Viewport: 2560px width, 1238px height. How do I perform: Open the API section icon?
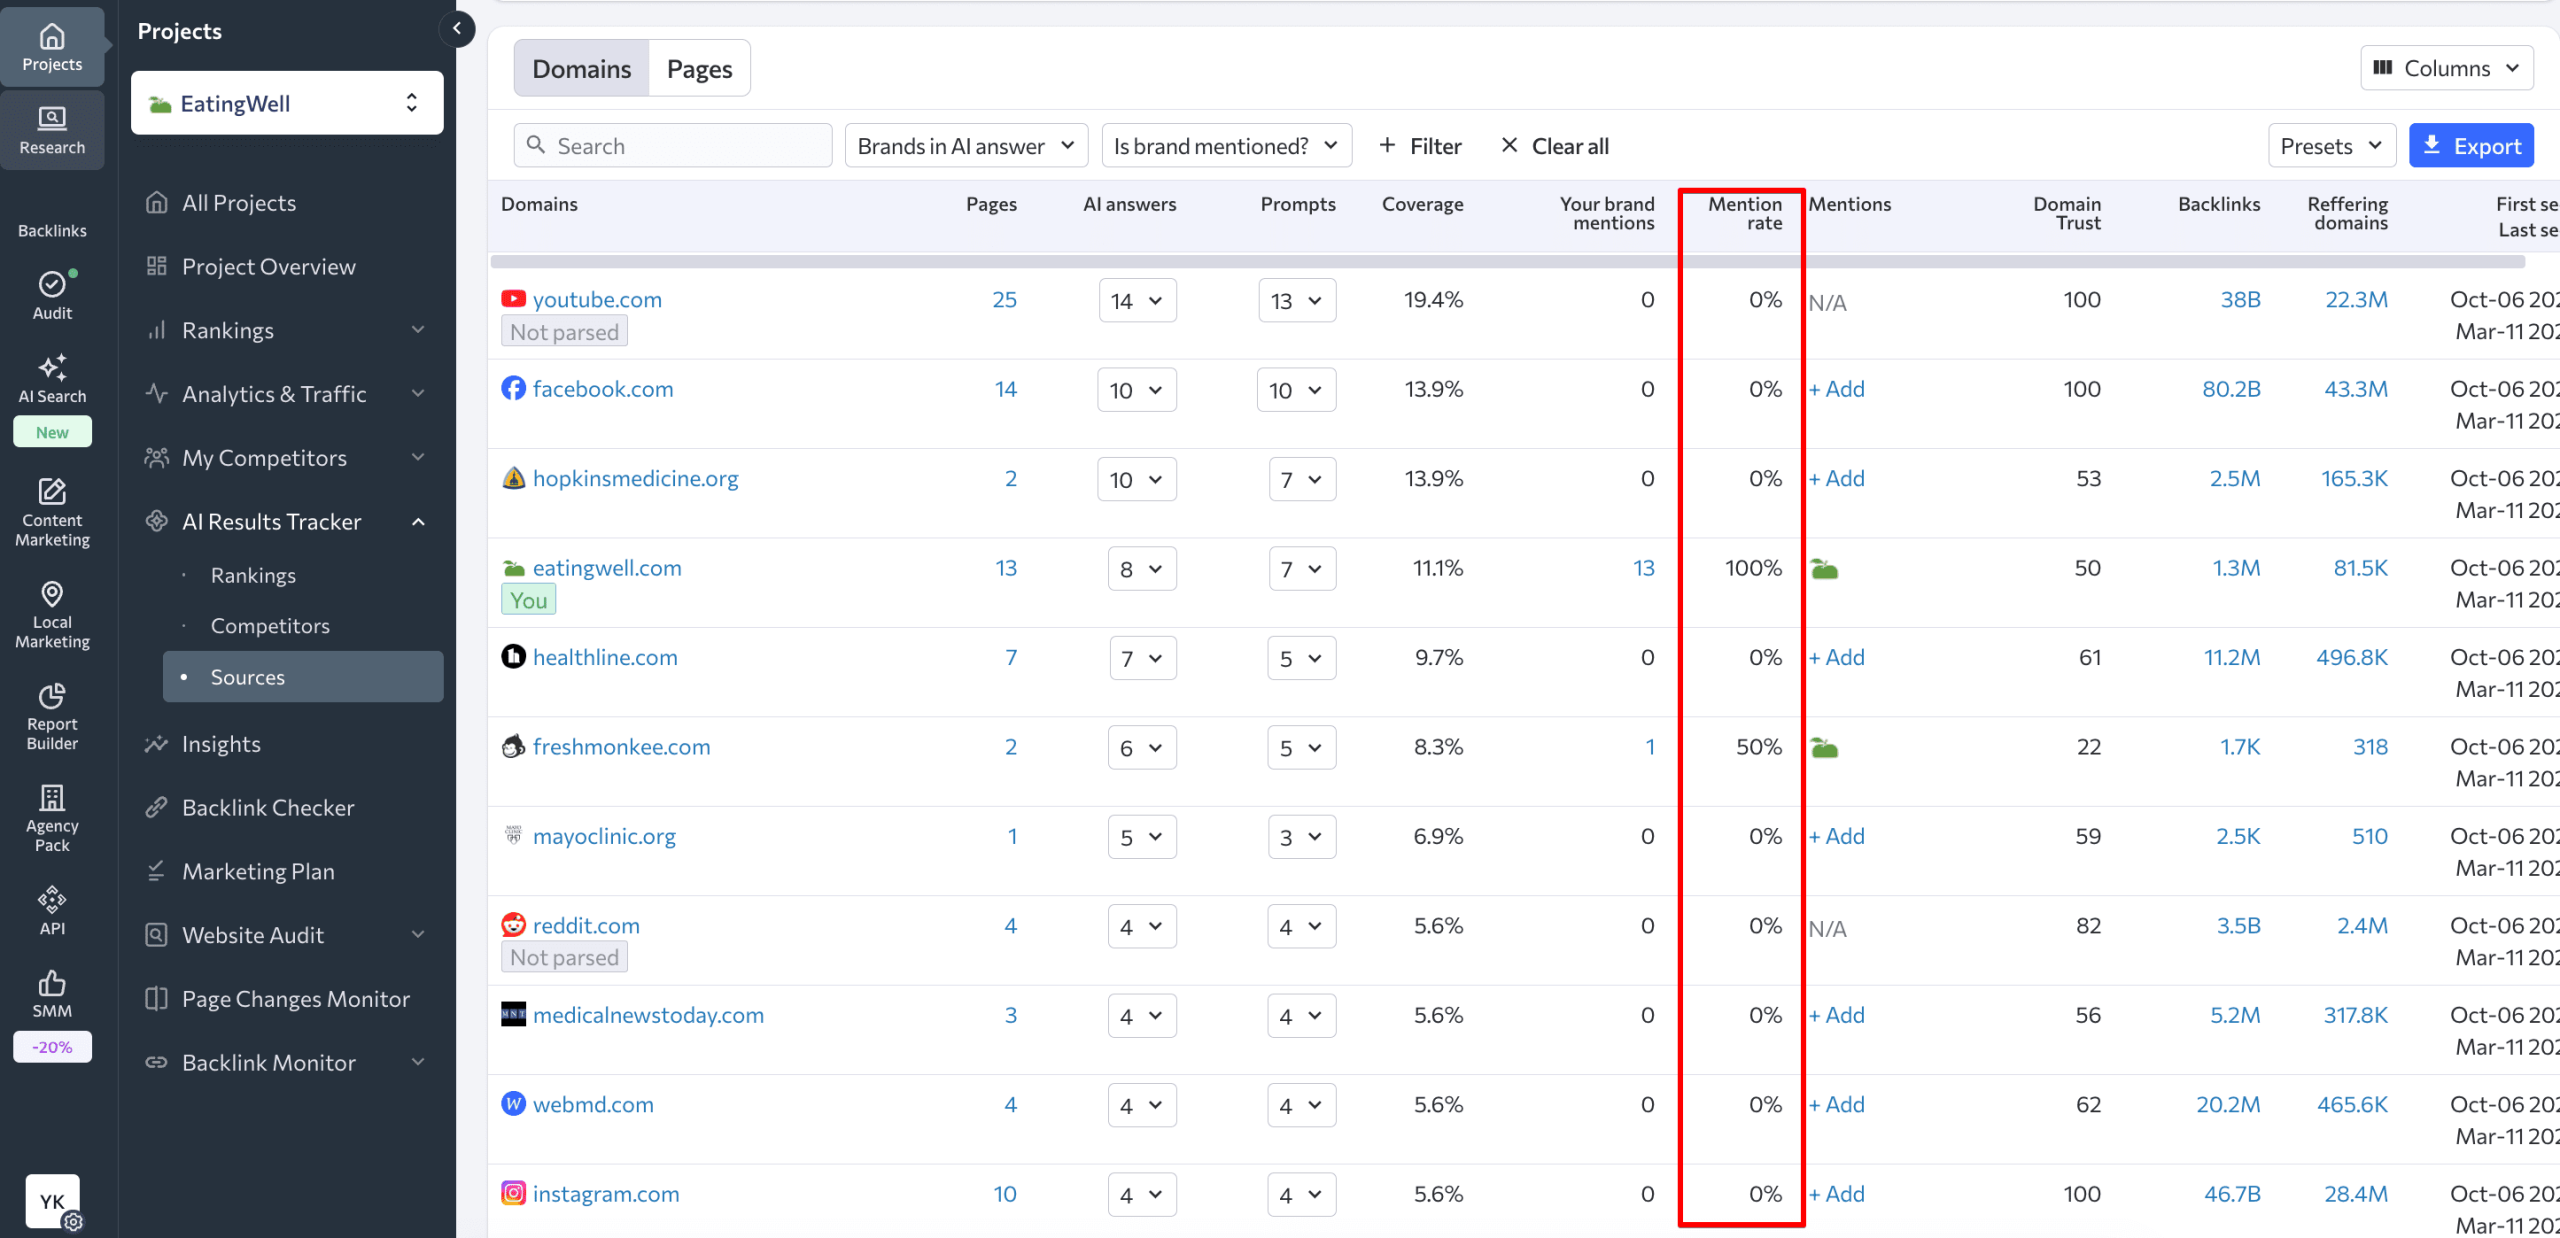click(x=51, y=898)
